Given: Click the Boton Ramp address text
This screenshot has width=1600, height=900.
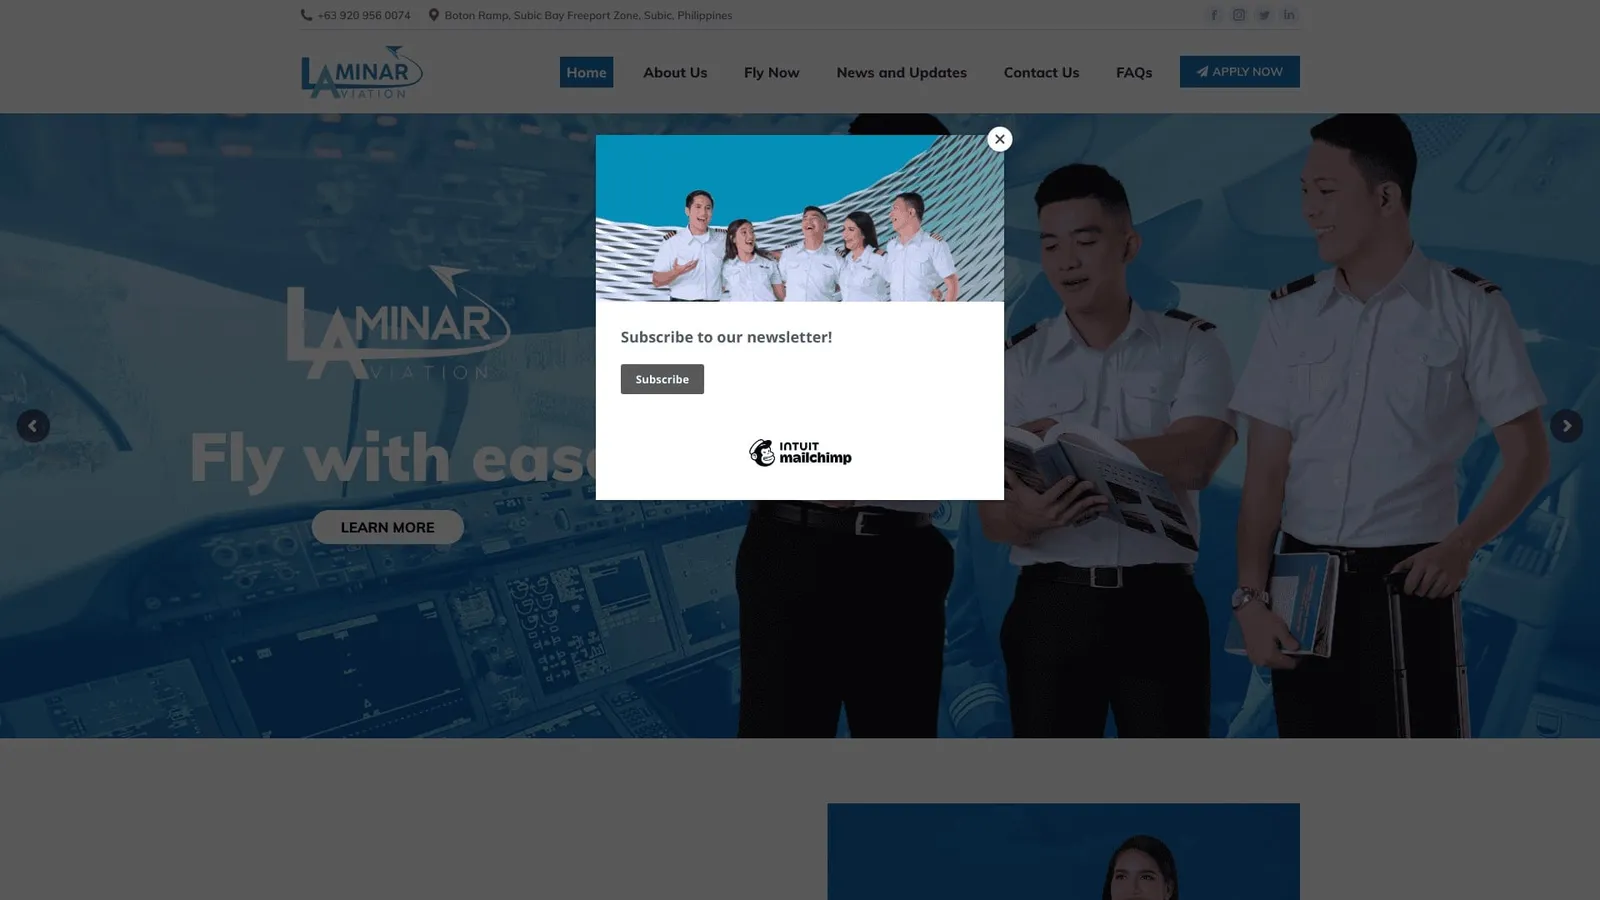Looking at the screenshot, I should point(588,15).
